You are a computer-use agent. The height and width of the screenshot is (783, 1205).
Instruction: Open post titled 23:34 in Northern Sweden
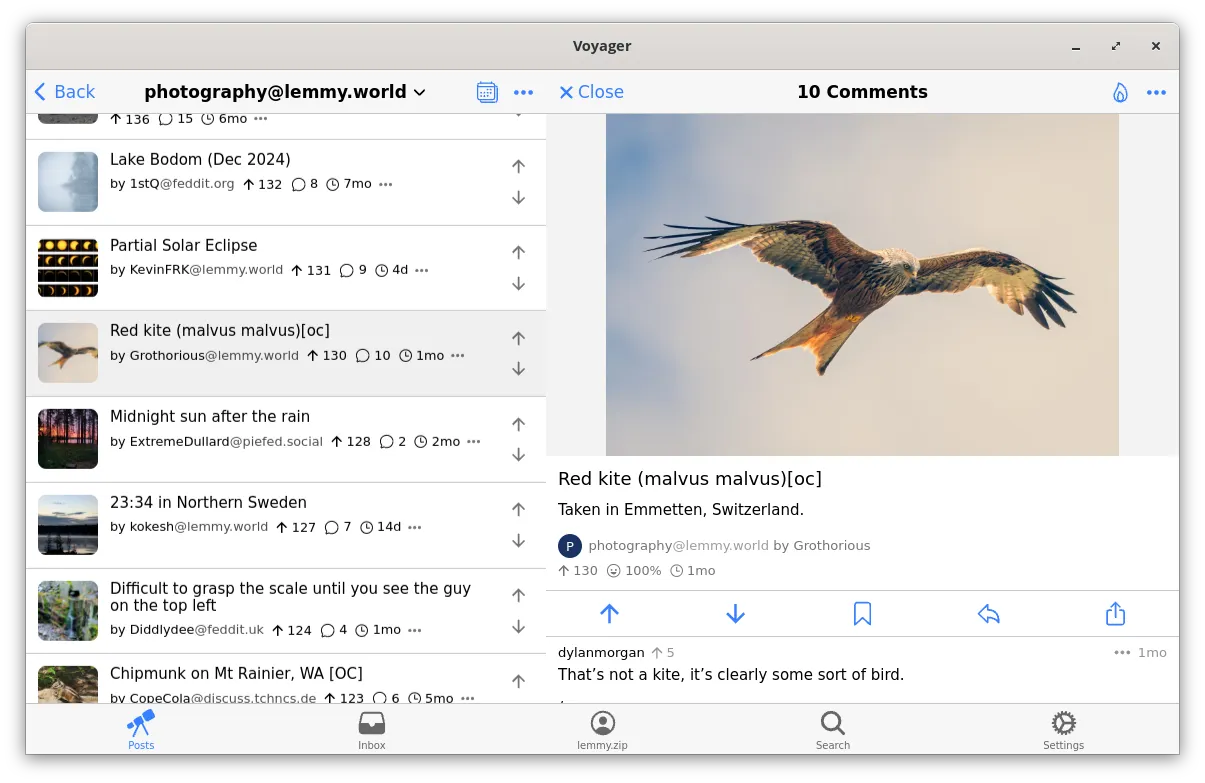point(208,502)
